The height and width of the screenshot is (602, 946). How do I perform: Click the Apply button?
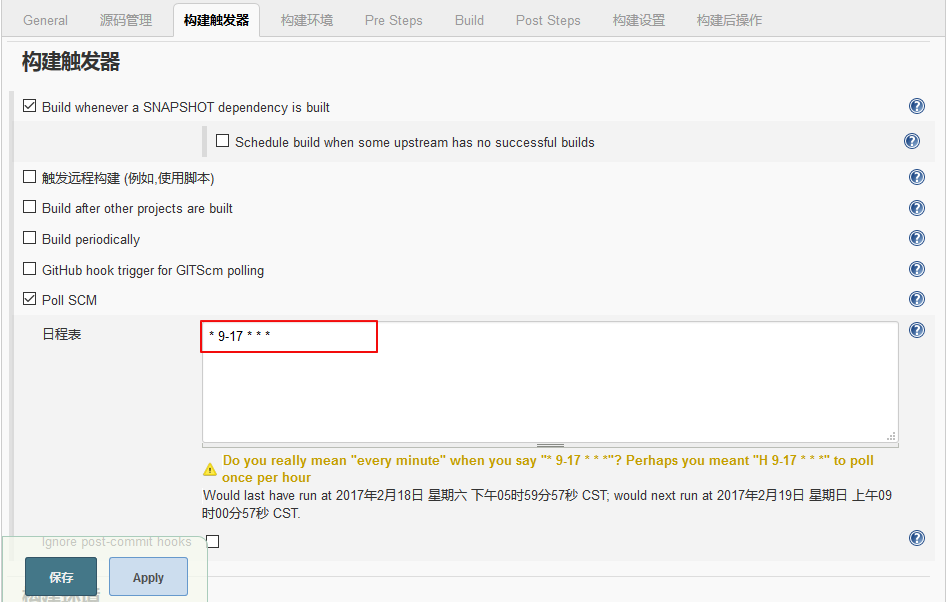tap(148, 577)
